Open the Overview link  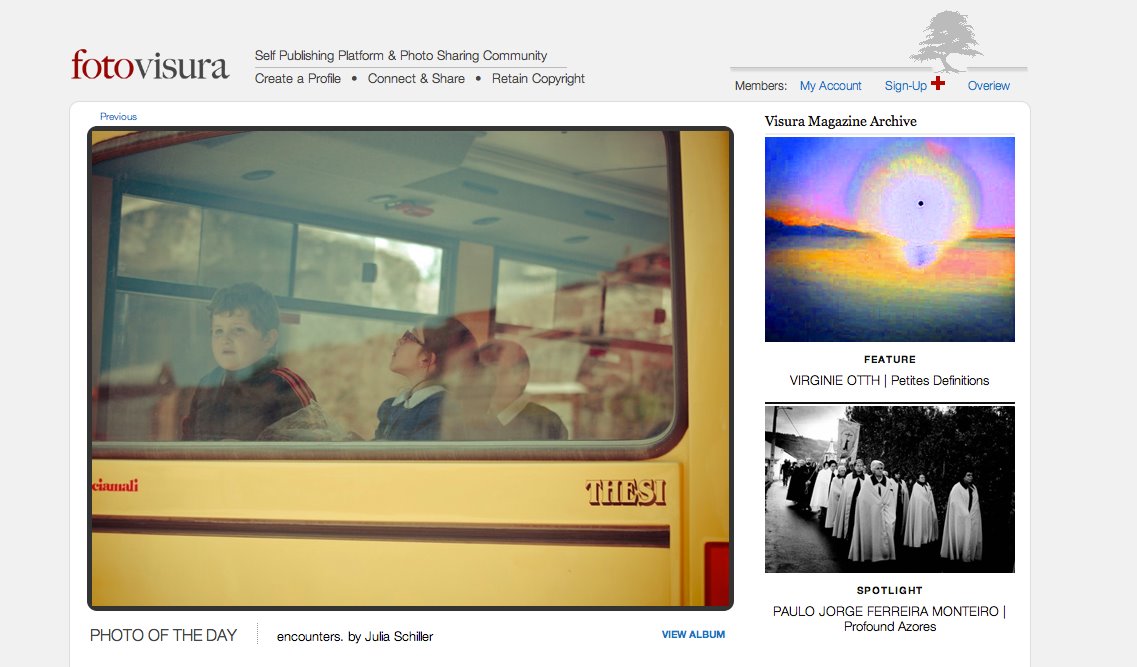(x=988, y=86)
